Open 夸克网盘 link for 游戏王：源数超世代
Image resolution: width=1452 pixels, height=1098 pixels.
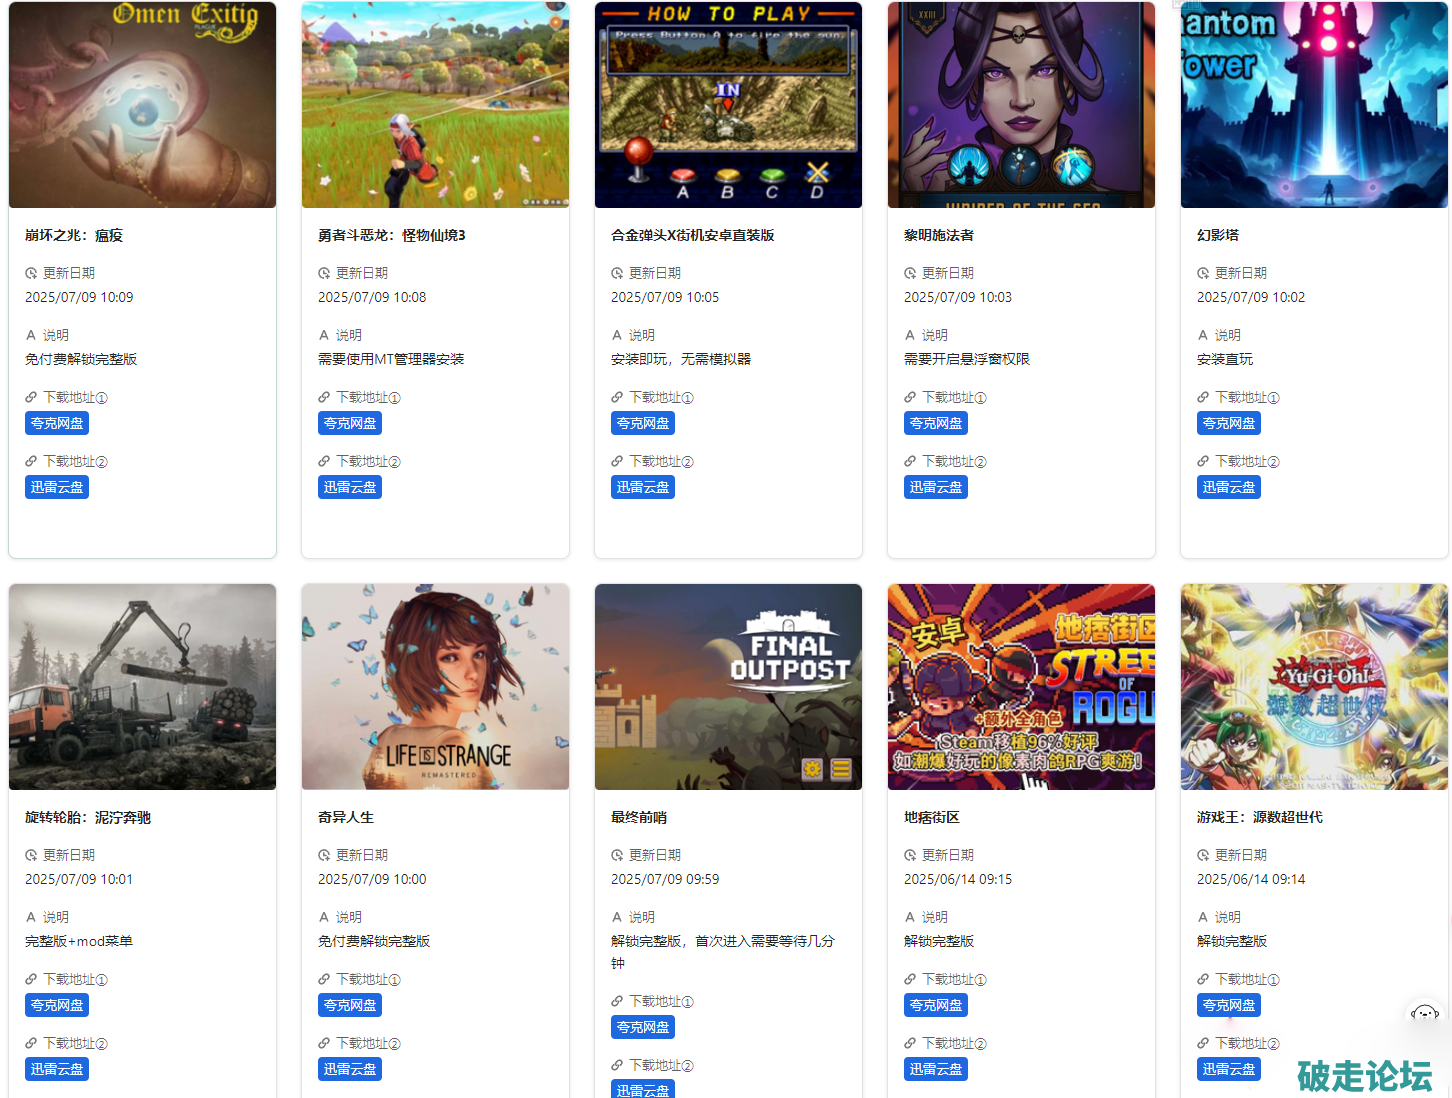(1229, 1005)
